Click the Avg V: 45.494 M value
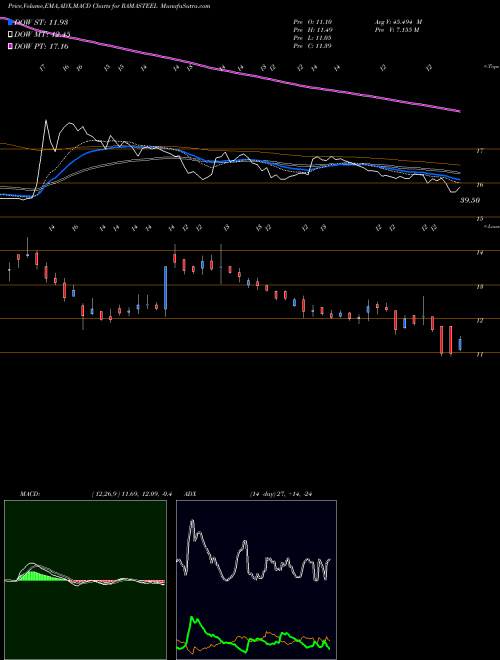 point(398,21)
